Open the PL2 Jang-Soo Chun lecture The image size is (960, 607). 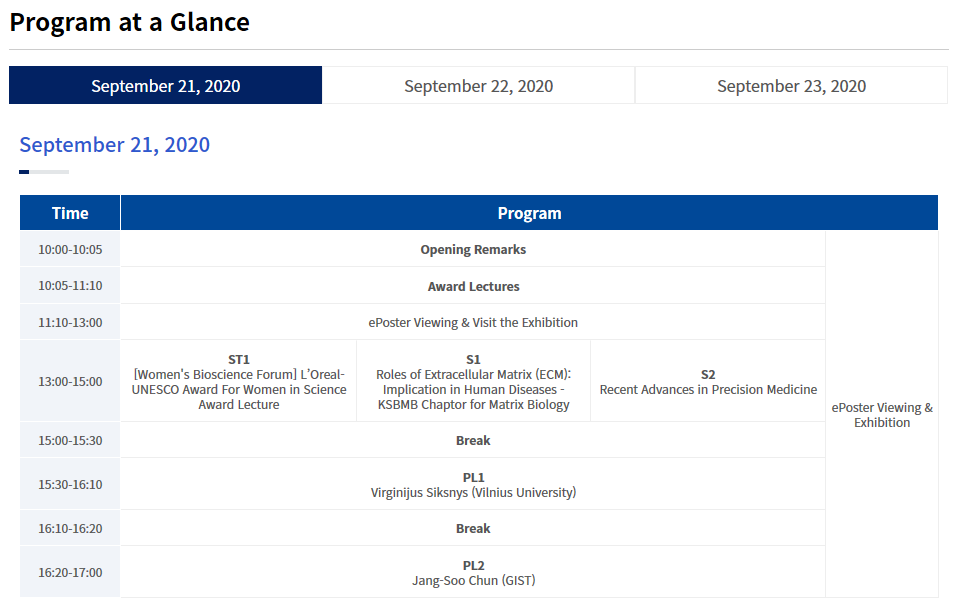coord(472,573)
